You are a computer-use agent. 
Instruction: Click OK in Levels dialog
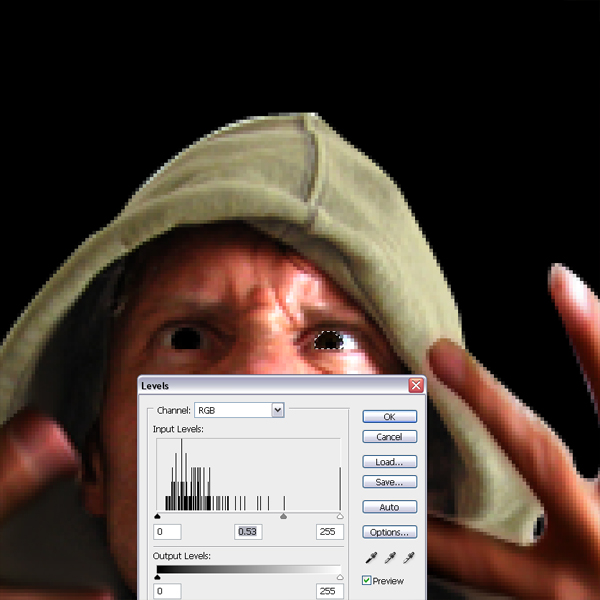click(390, 417)
